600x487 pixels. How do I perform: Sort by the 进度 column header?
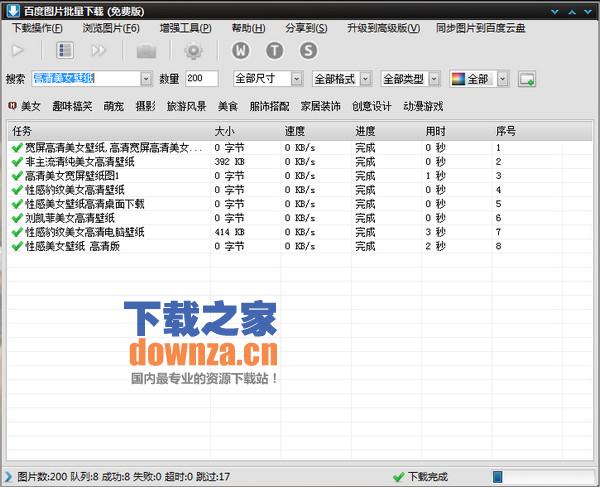(x=386, y=131)
